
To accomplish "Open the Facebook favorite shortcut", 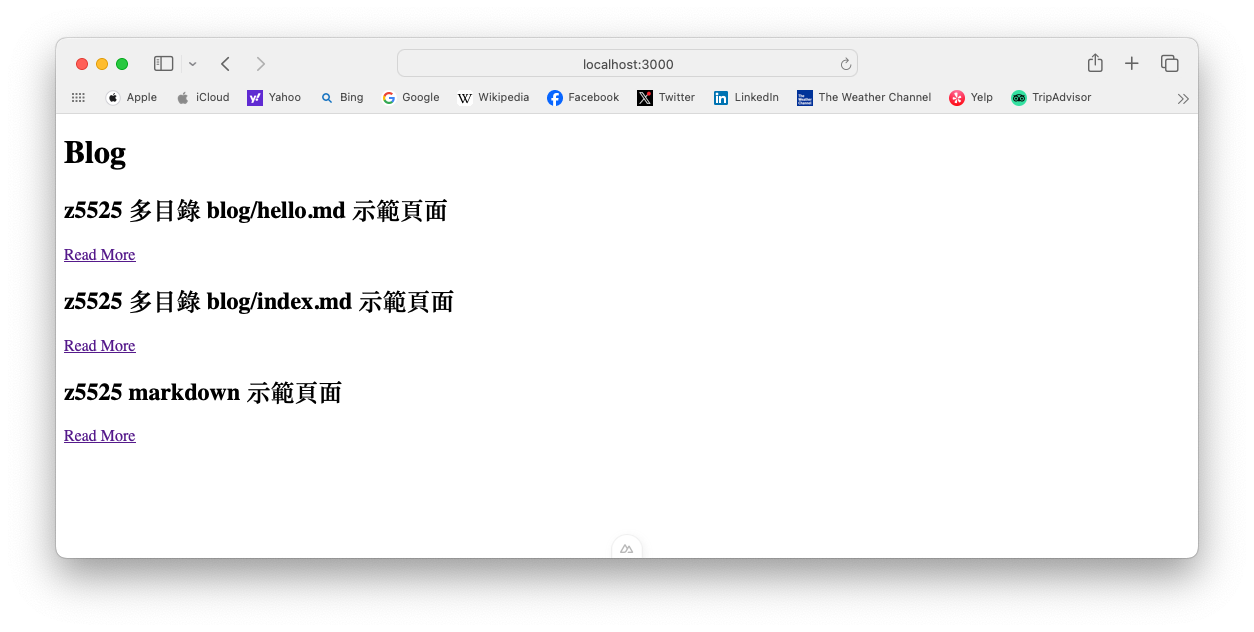I will tap(583, 97).
